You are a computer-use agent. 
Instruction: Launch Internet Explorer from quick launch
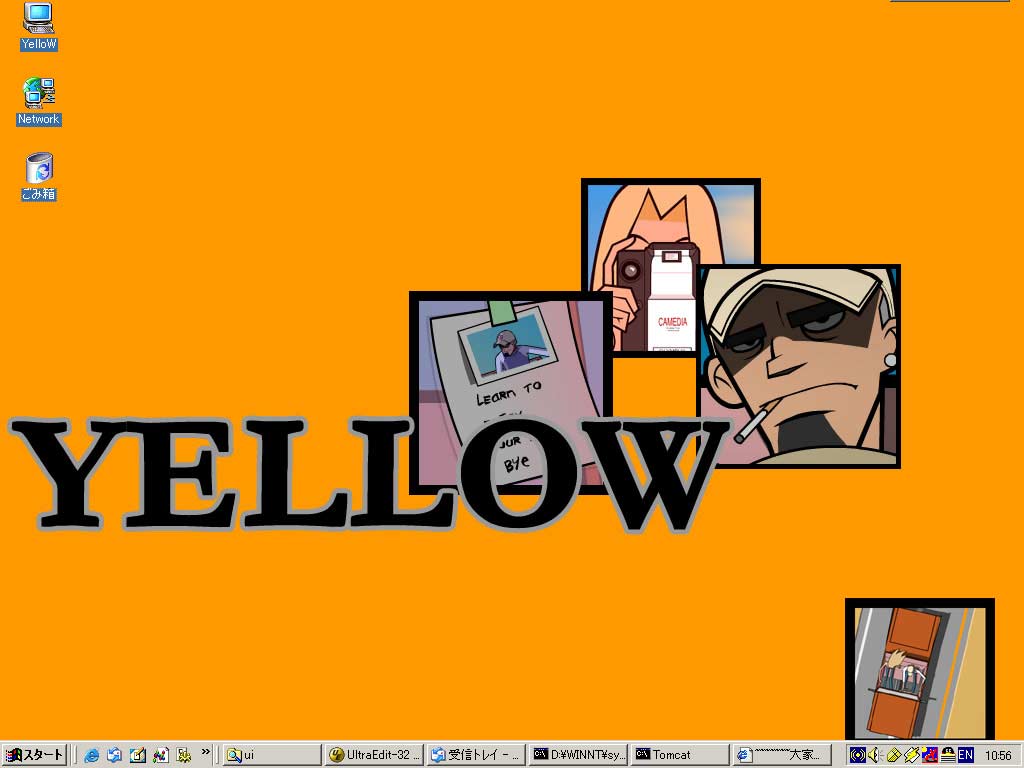(x=92, y=756)
